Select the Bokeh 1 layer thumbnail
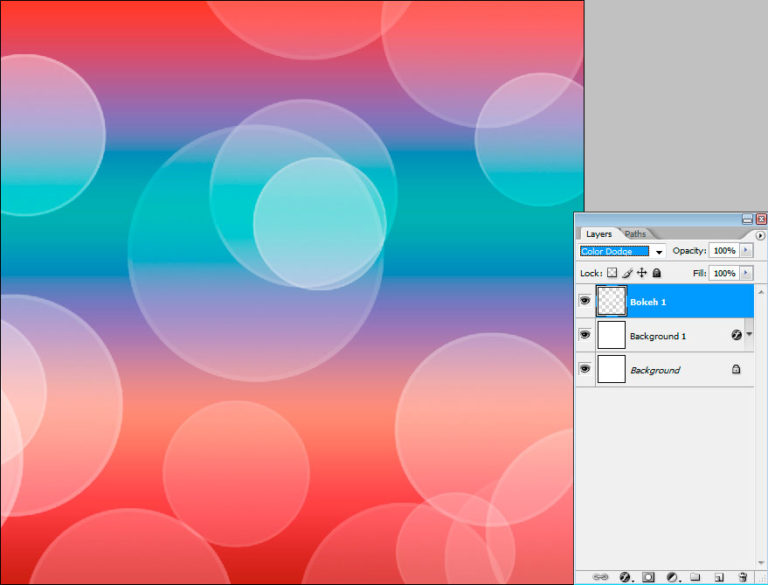768x585 pixels. (611, 301)
